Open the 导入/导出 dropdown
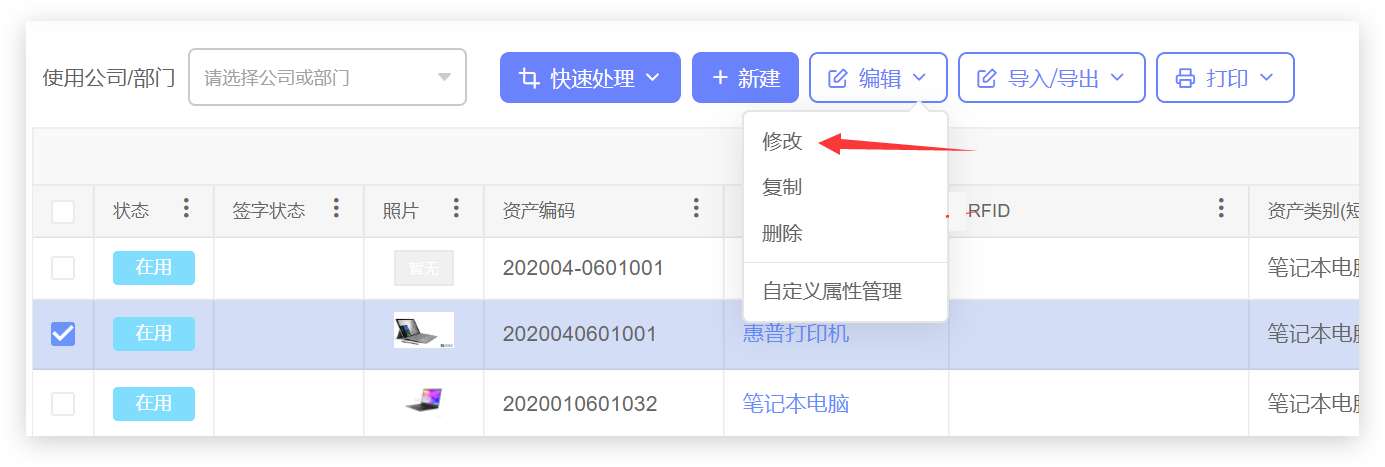This screenshot has width=1385, height=467. (x=1051, y=78)
